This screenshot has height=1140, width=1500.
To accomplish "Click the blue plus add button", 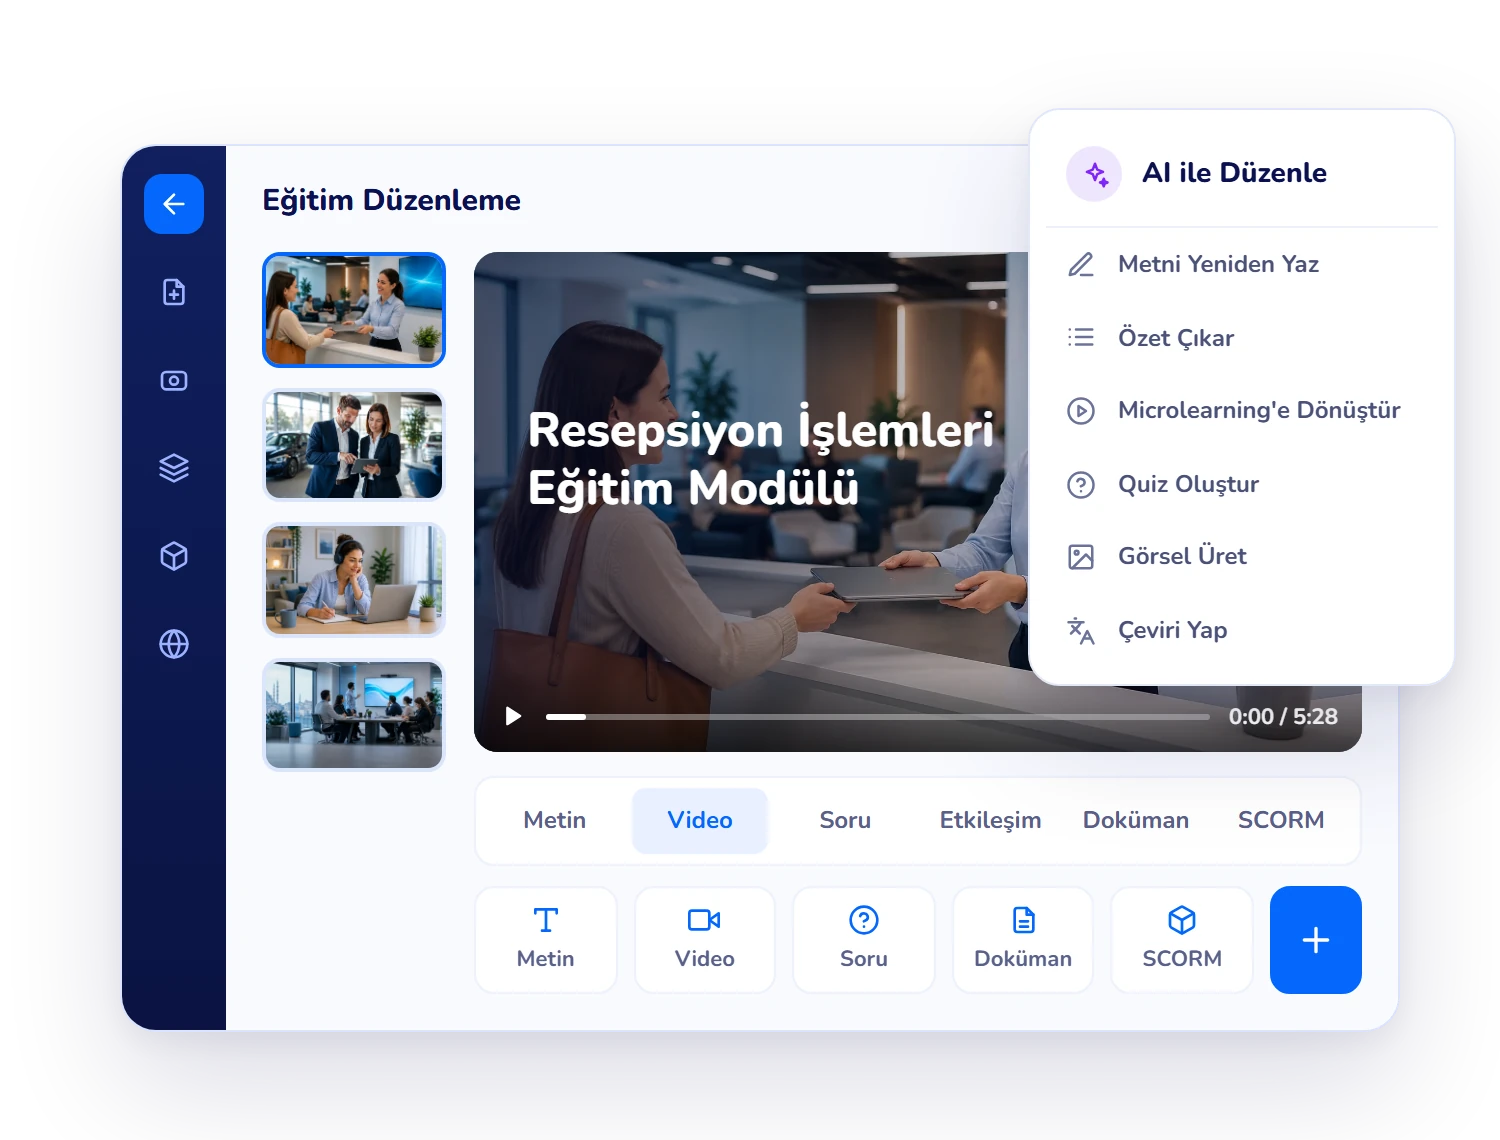I will coord(1316,940).
